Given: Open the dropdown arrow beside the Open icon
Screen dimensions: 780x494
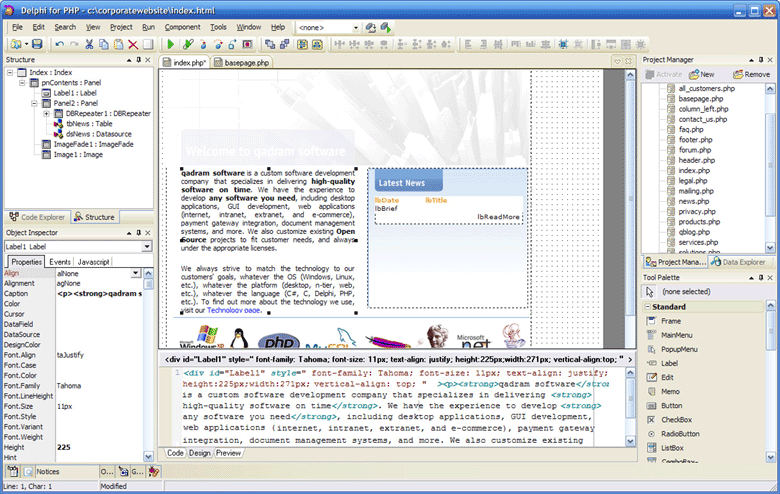Looking at the screenshot, I should pyautogui.click(x=26, y=44).
